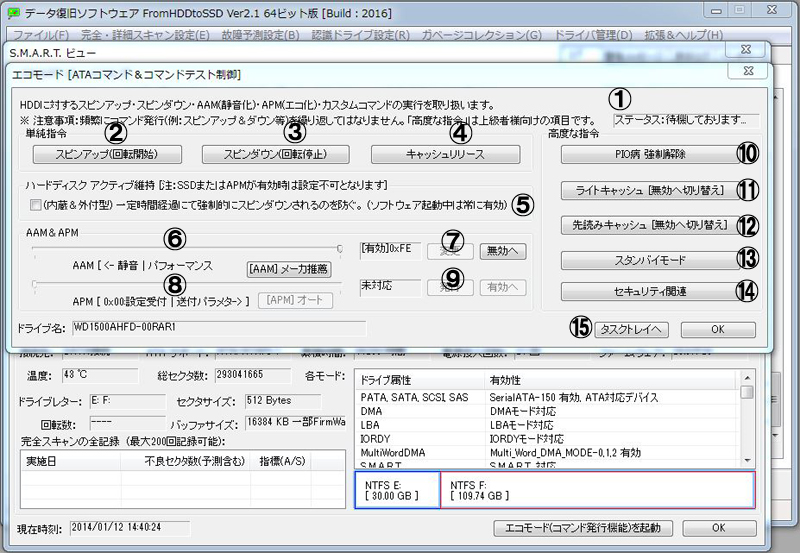This screenshot has height=553, width=800.
Task: Open ガベージコレクション(G) menu
Action: (x=482, y=35)
